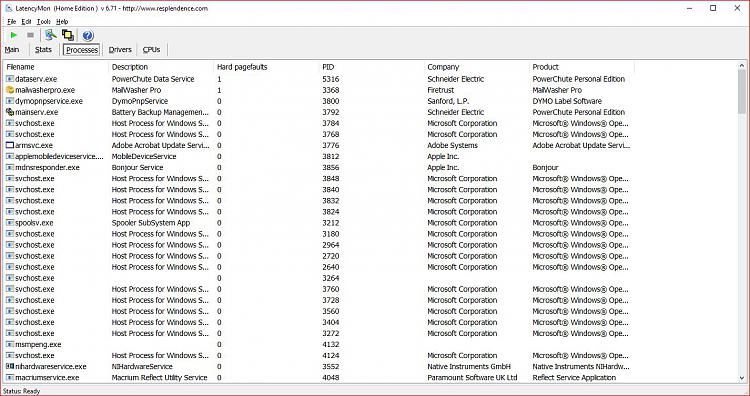This screenshot has height=396, width=750.
Task: Select the applemobiledeviceservice filename
Action: coord(59,156)
